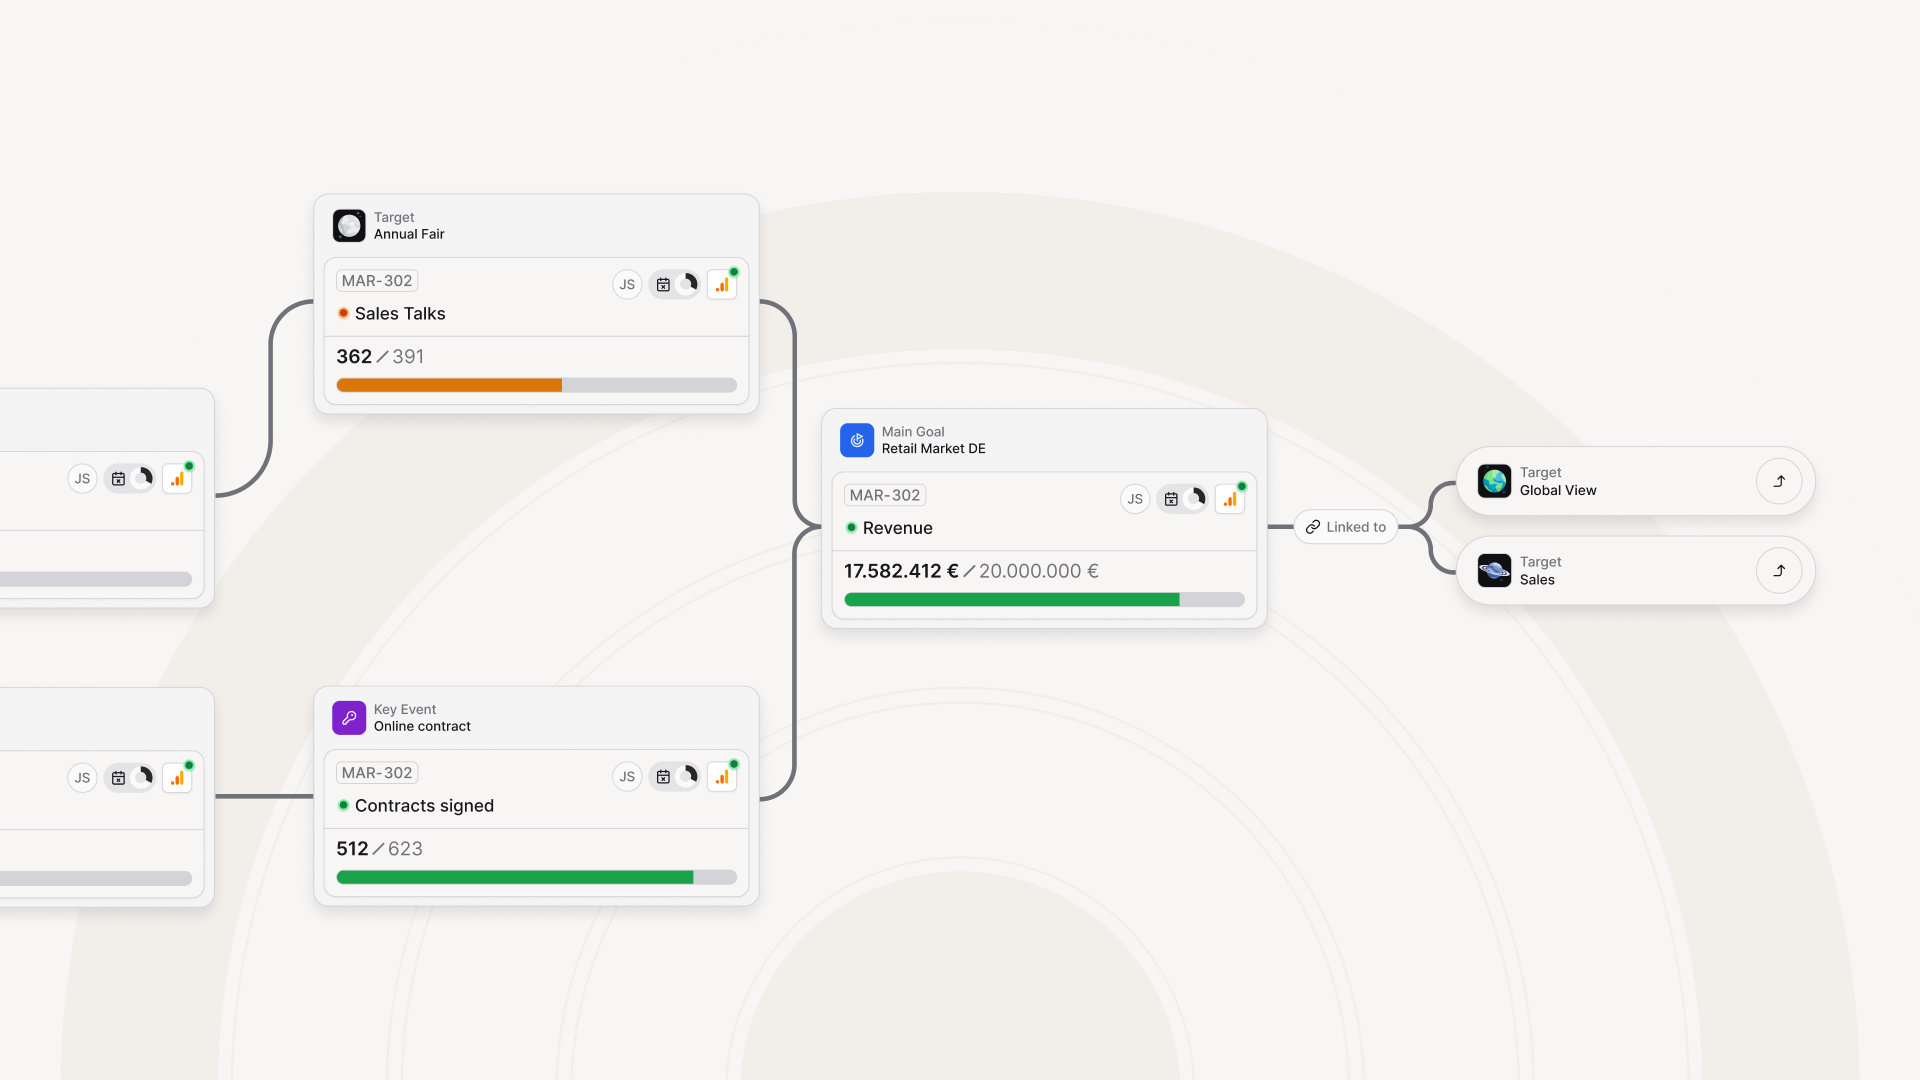
Task: Expand the Global View target arrow
Action: 1779,481
